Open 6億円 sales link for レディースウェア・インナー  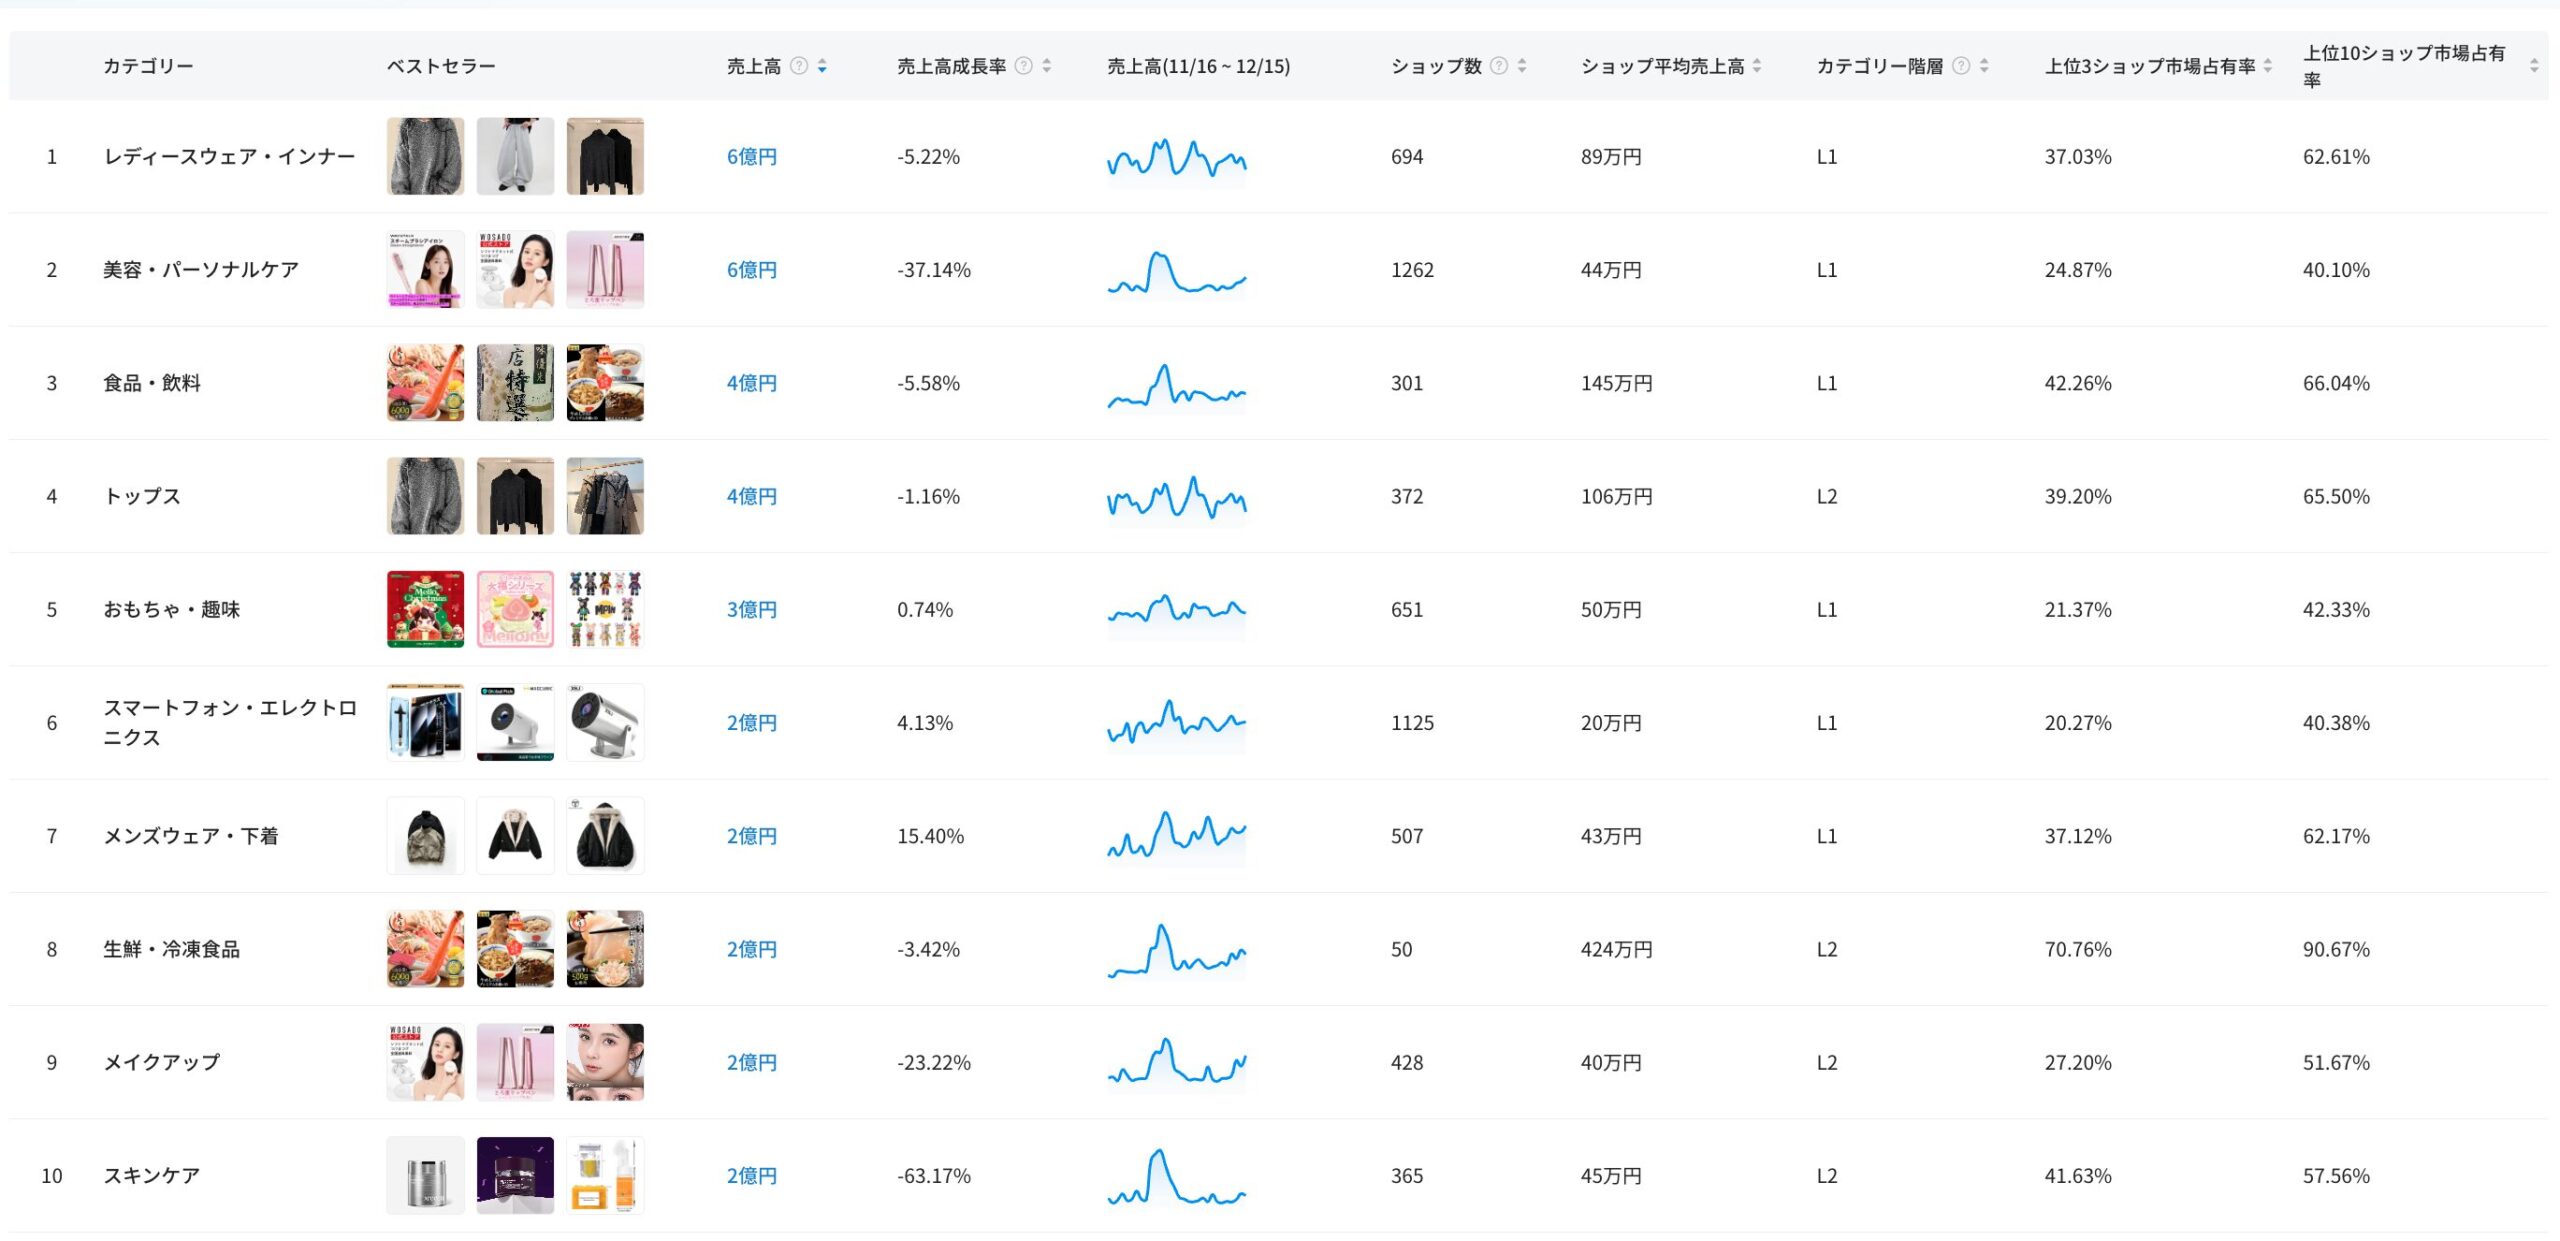tap(751, 157)
